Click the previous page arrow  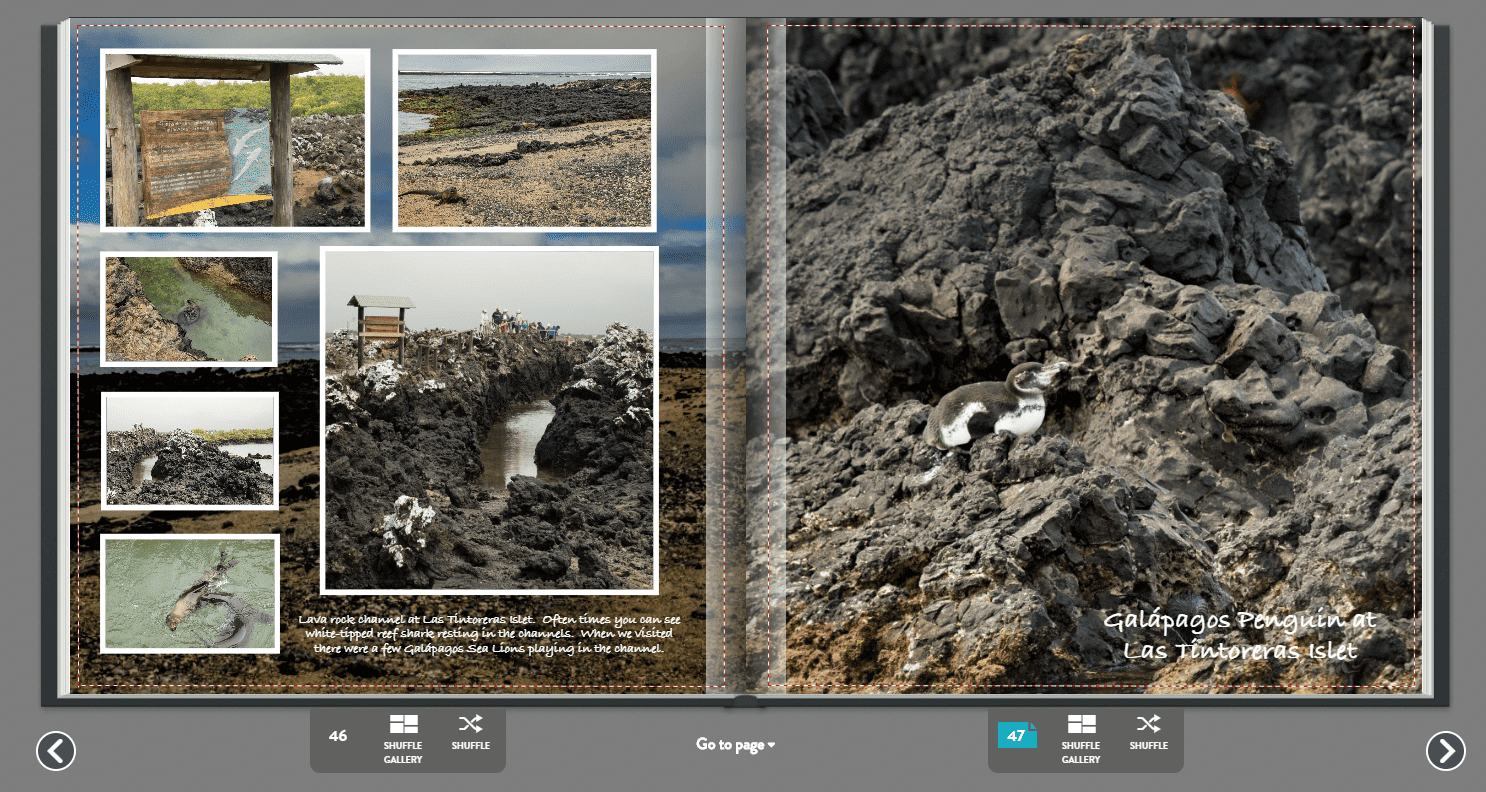tap(55, 750)
